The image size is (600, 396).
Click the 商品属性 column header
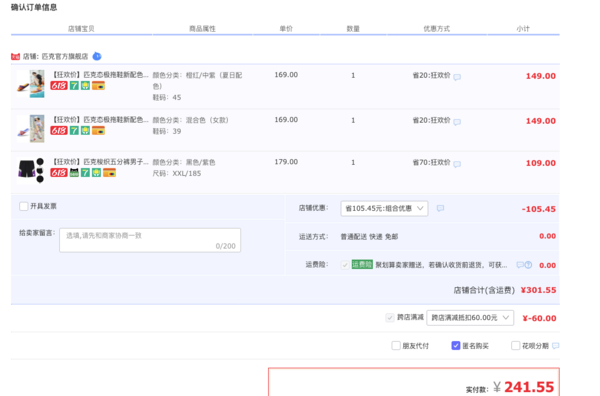[202, 29]
